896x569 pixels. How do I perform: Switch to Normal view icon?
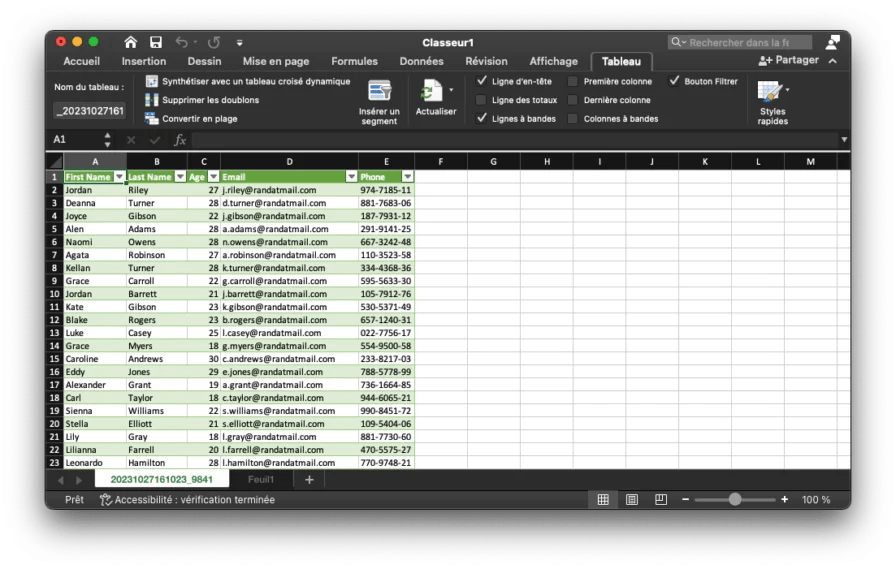pos(603,500)
